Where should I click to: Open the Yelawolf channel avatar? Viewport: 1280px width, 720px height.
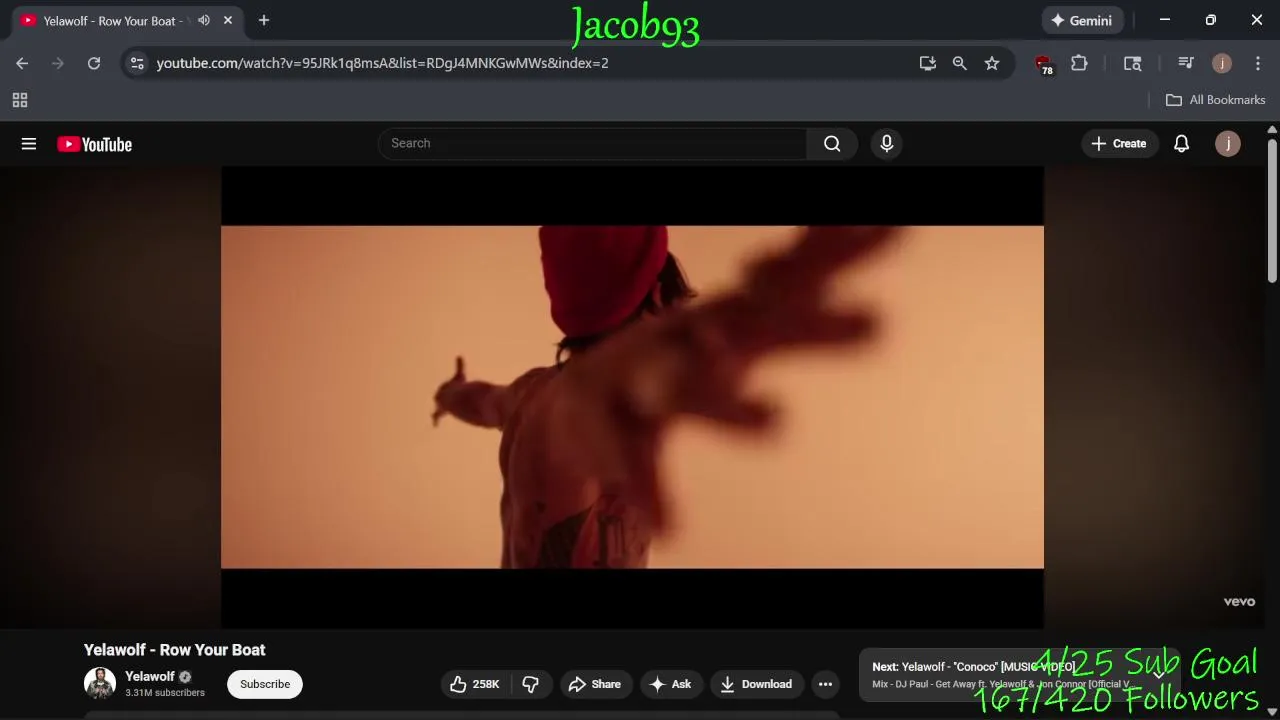pos(100,684)
